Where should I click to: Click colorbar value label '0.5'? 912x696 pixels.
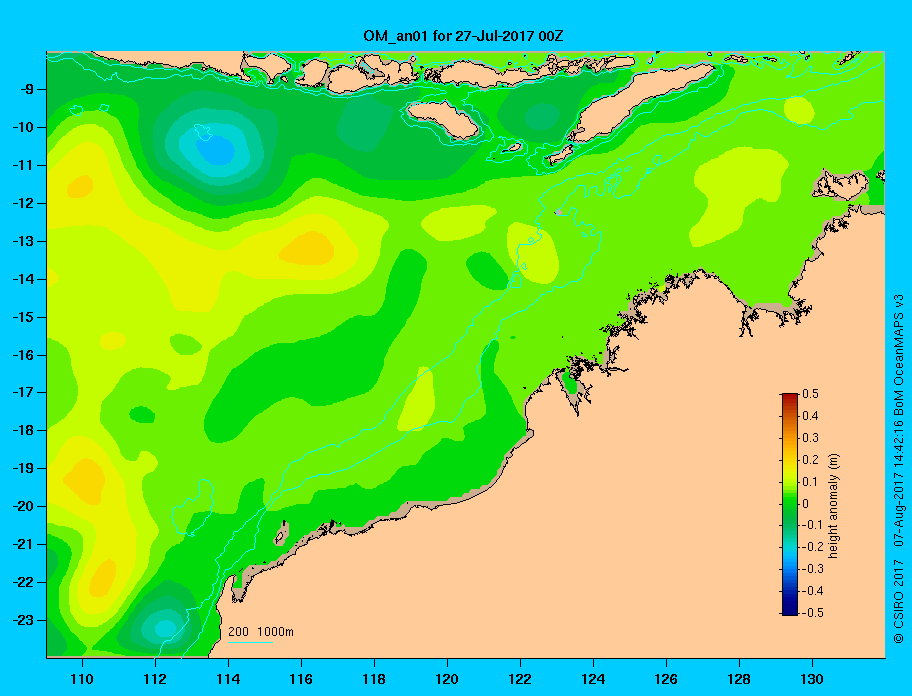pos(810,394)
